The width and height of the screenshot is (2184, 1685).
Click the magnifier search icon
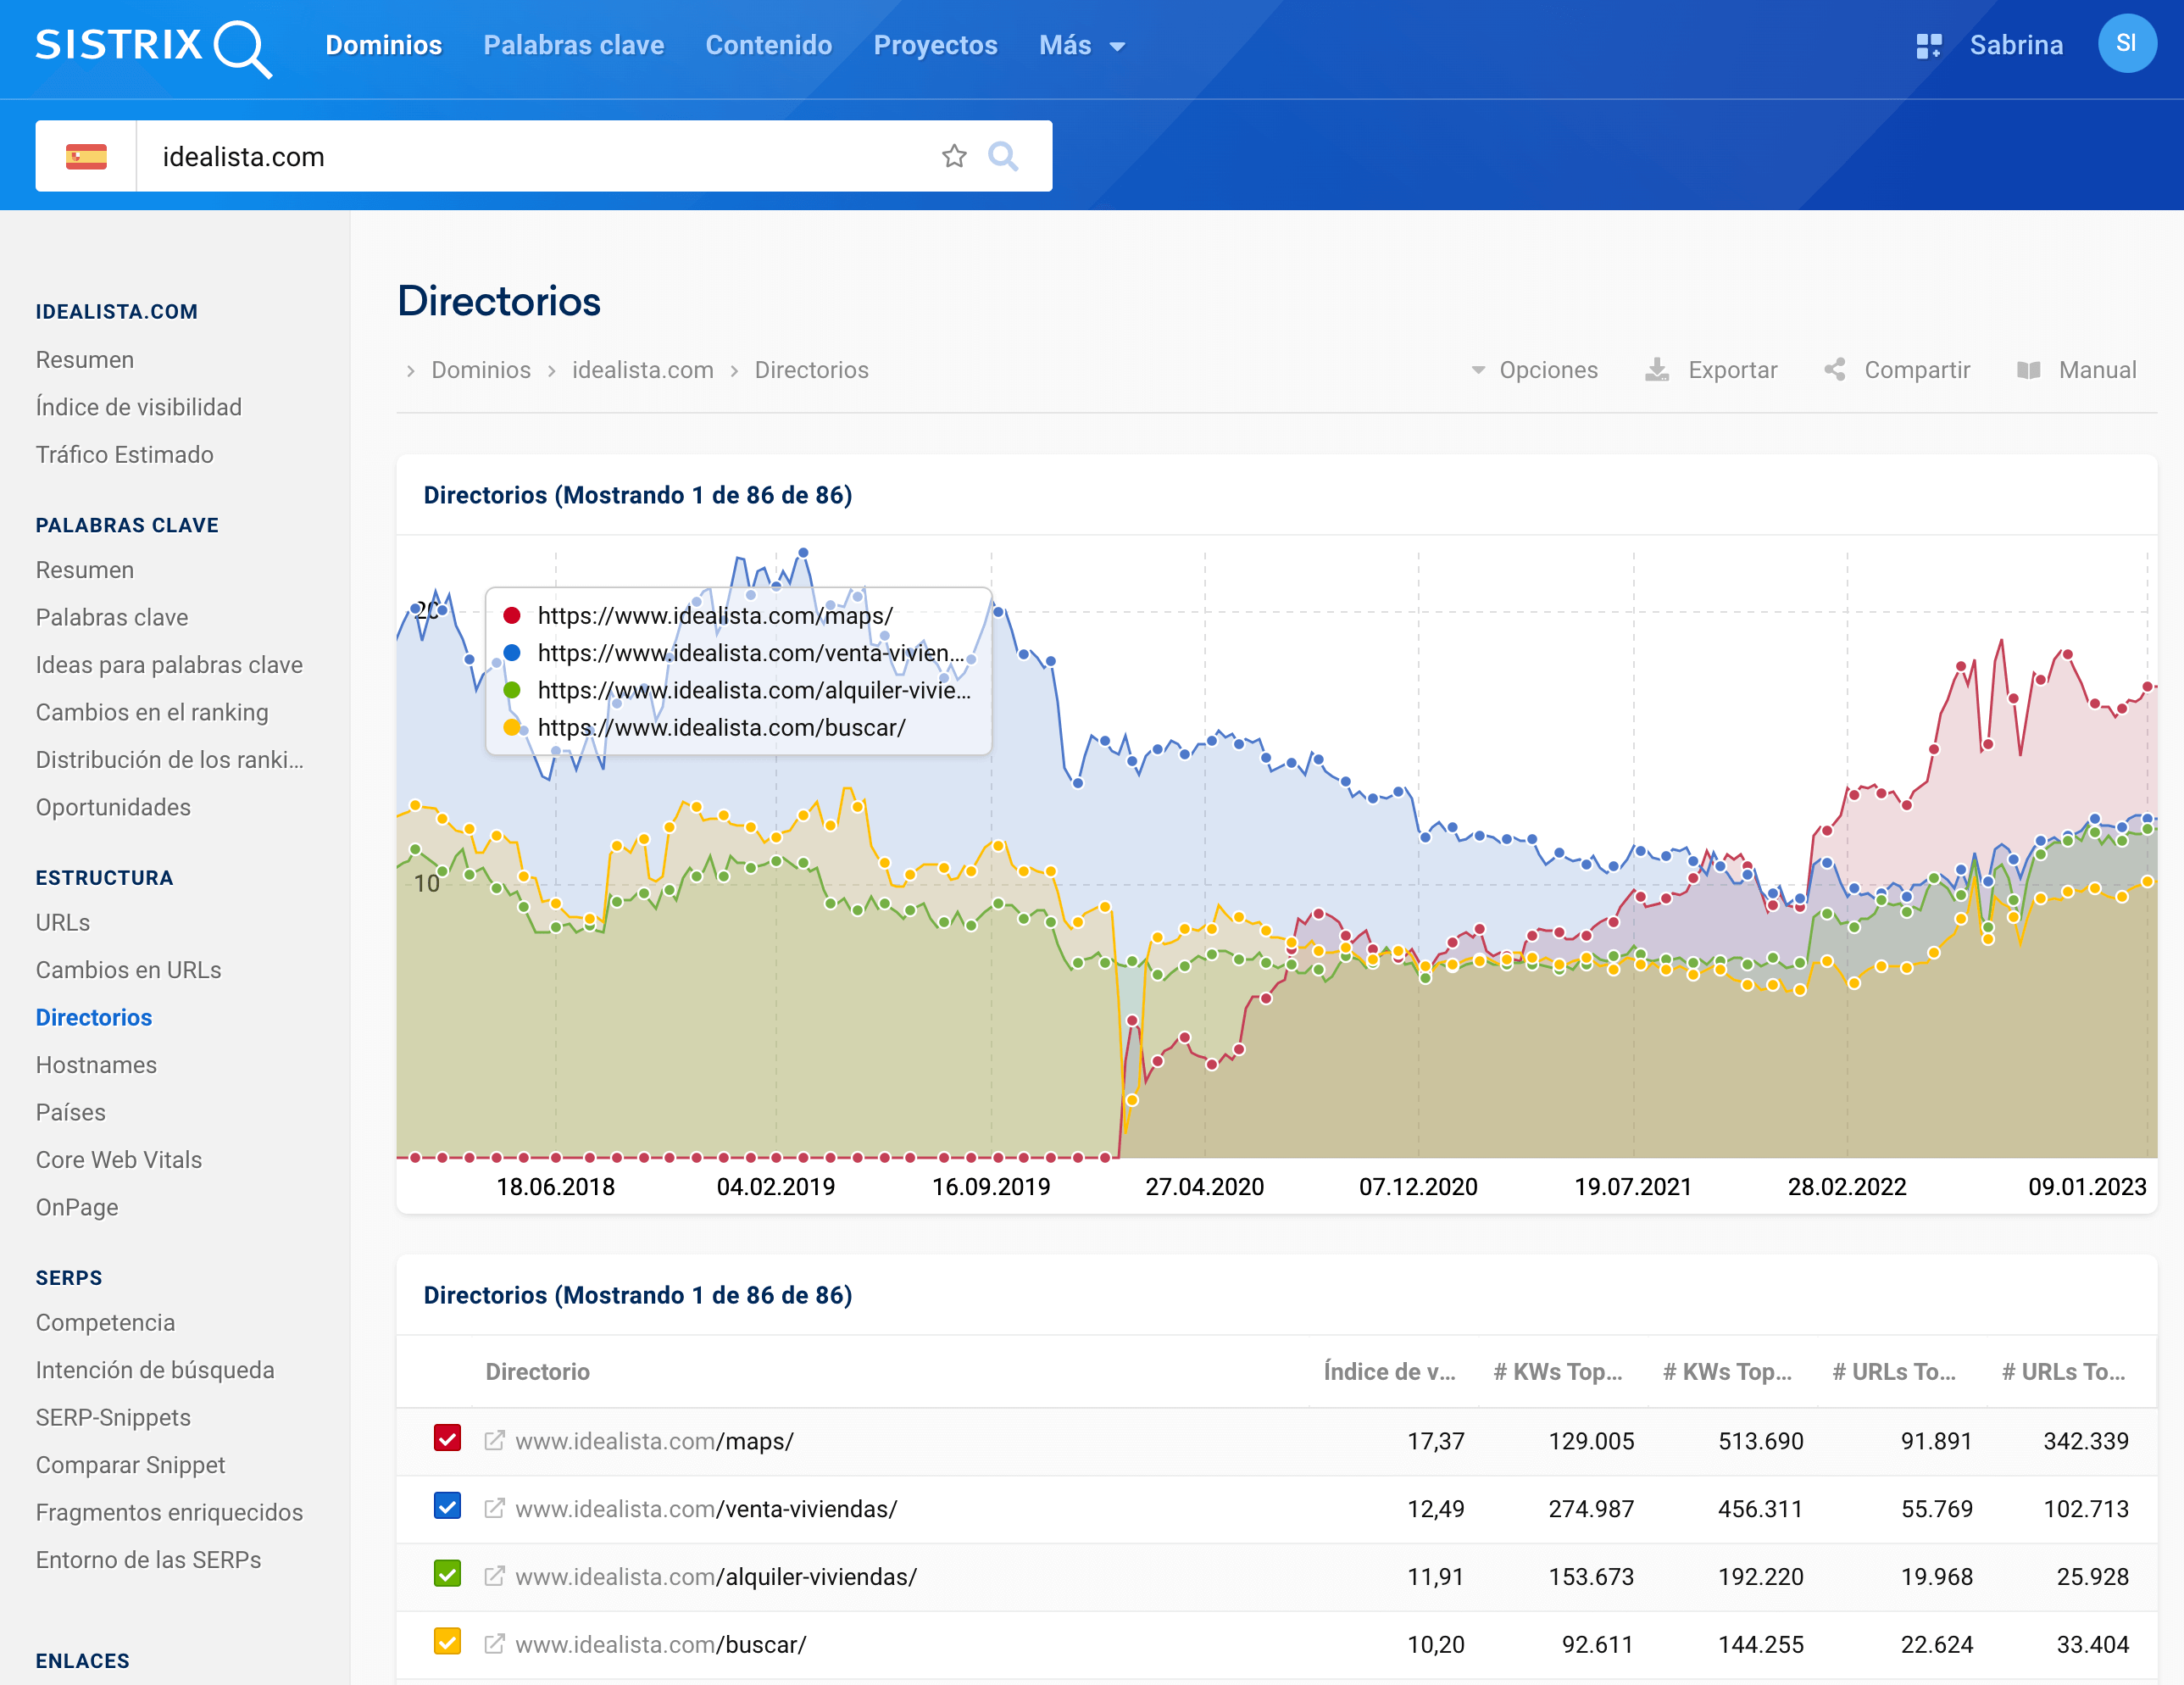pos(1002,156)
